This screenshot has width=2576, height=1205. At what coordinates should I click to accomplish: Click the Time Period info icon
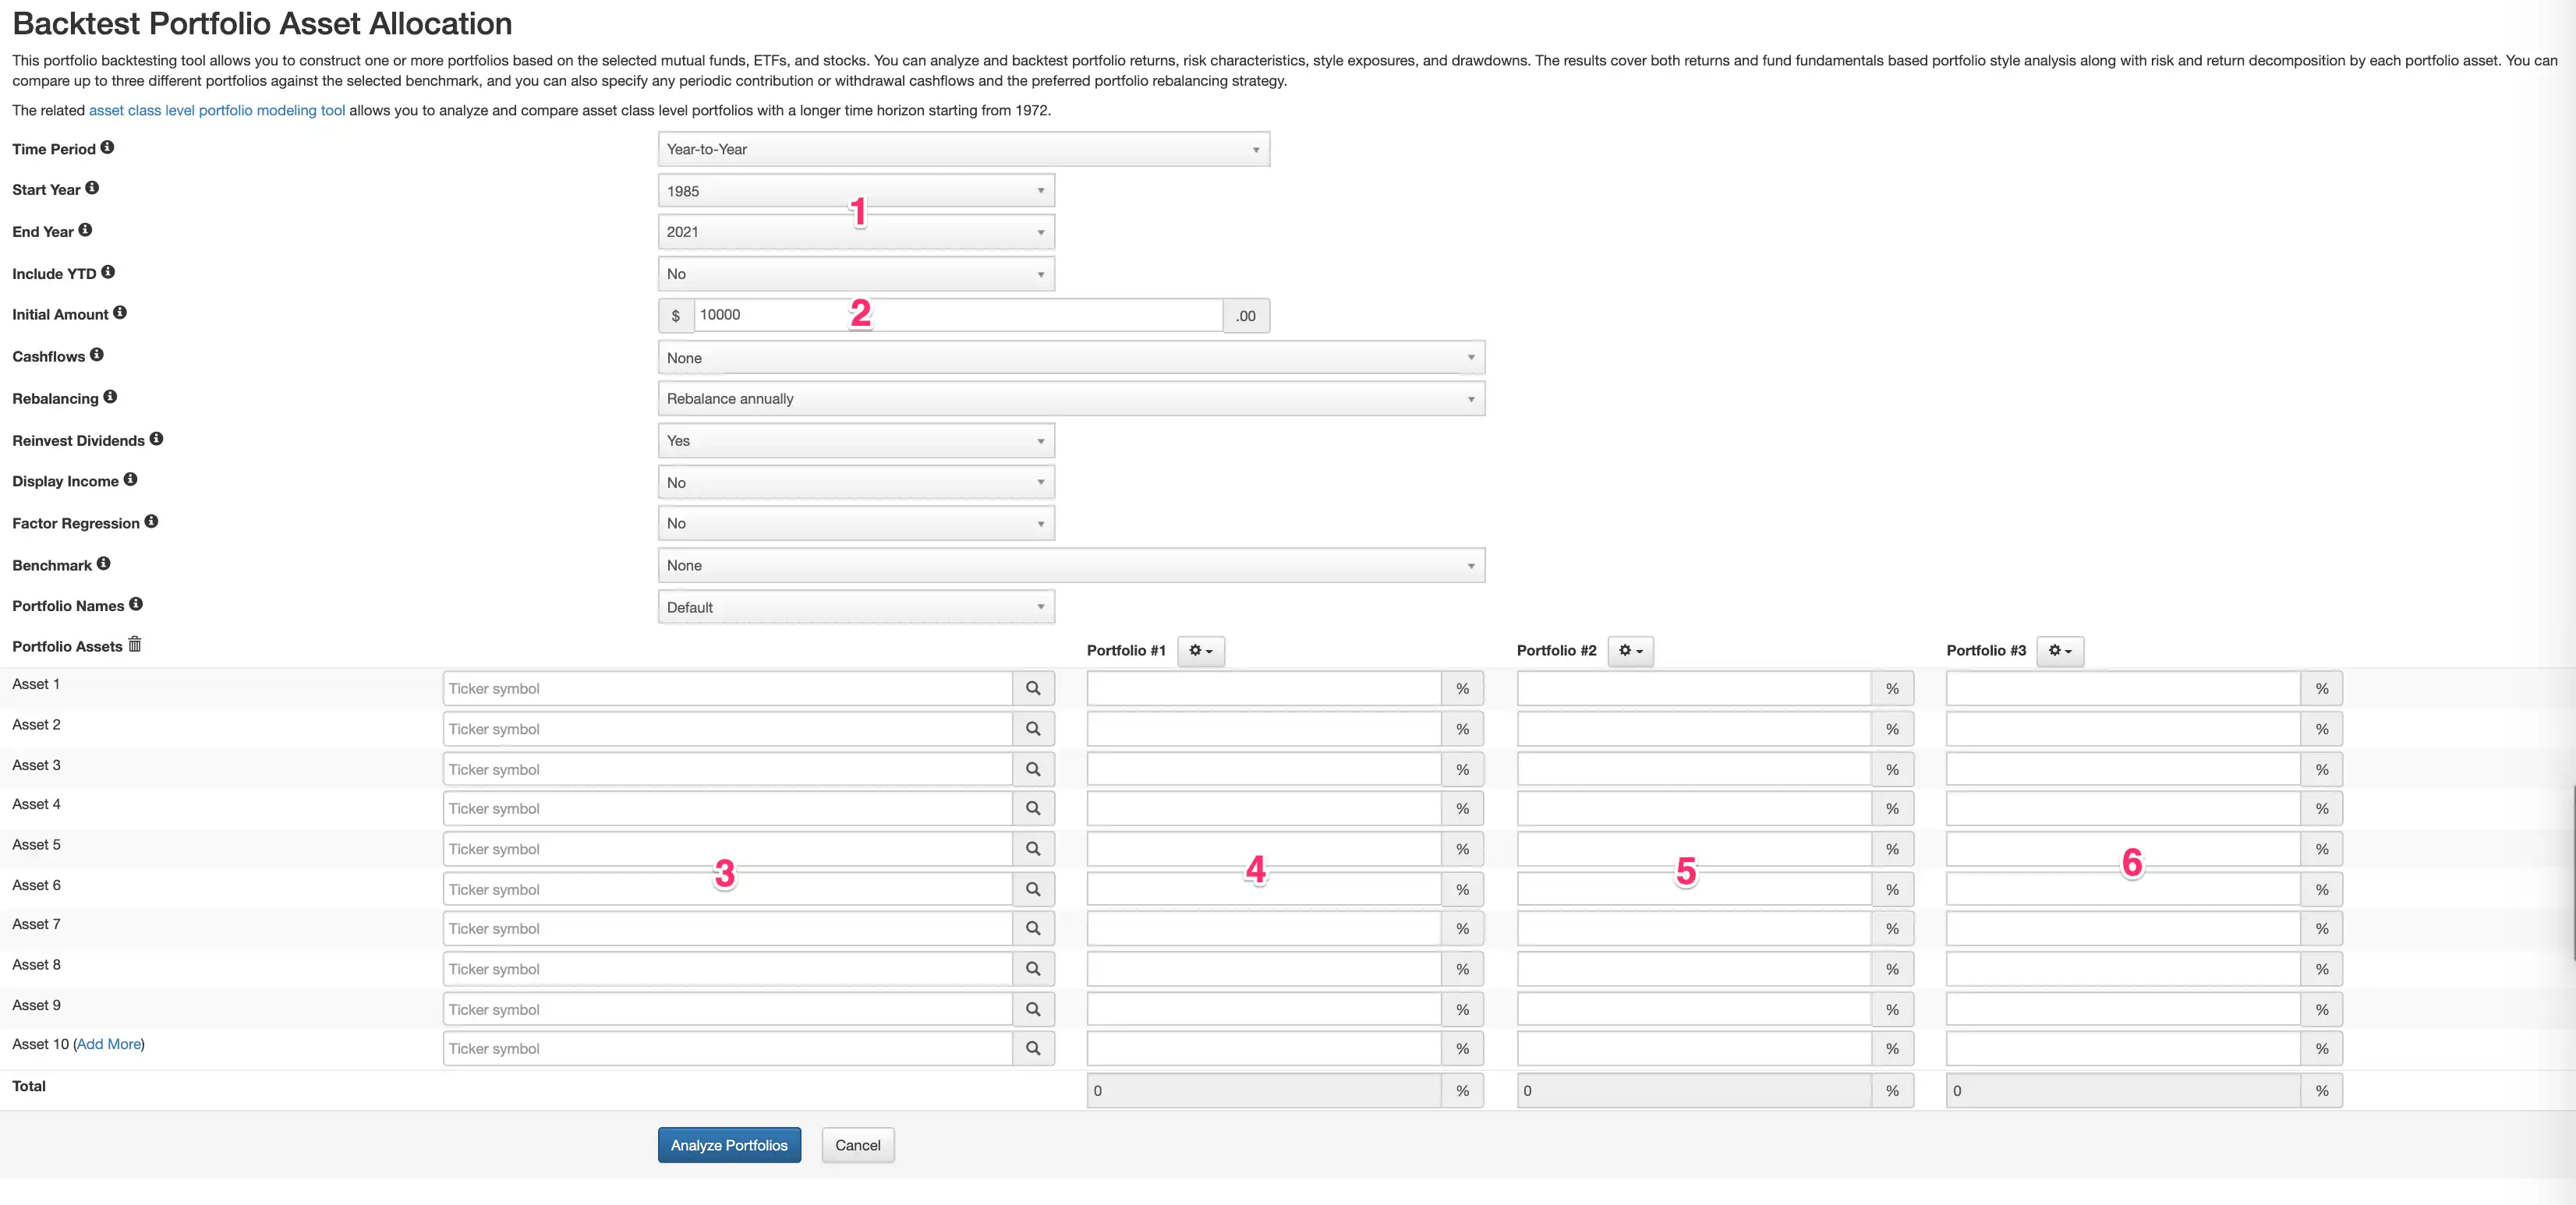coord(107,147)
